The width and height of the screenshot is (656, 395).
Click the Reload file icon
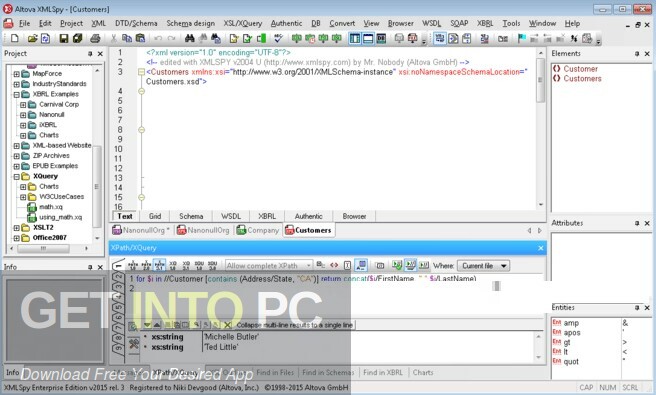(x=45, y=38)
